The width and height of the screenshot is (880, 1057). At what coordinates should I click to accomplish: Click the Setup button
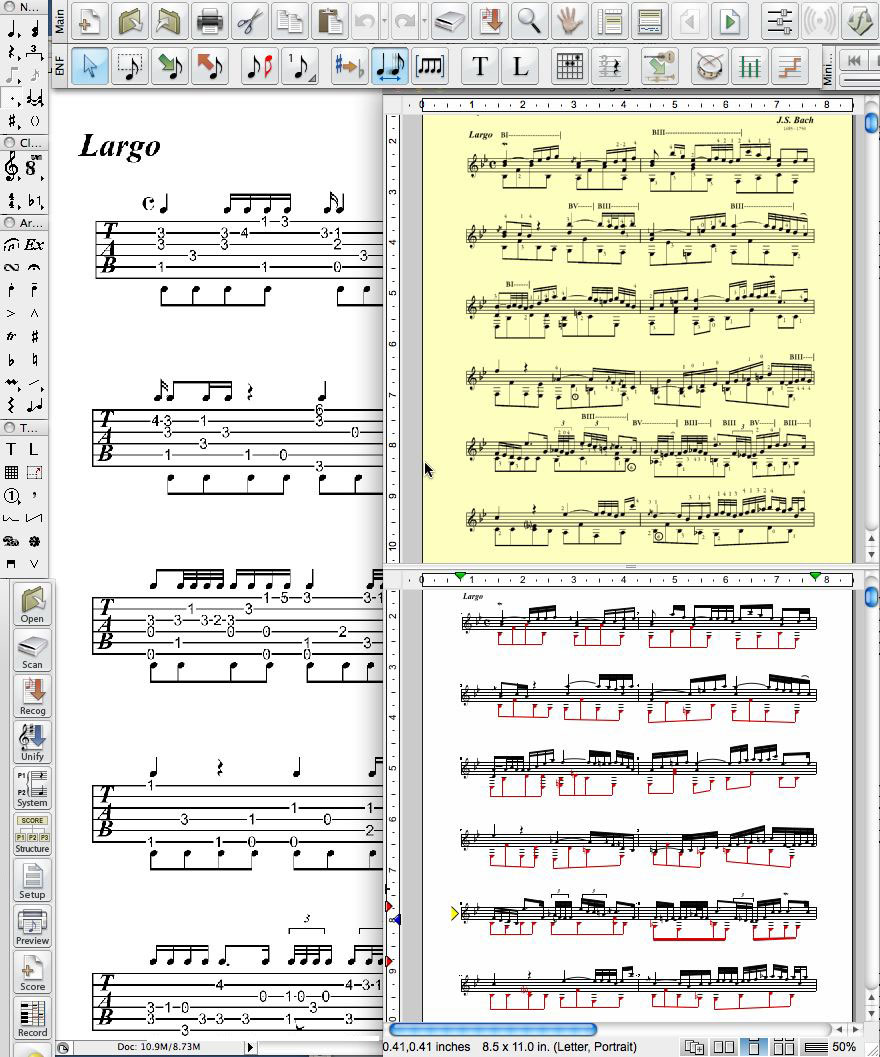32,880
